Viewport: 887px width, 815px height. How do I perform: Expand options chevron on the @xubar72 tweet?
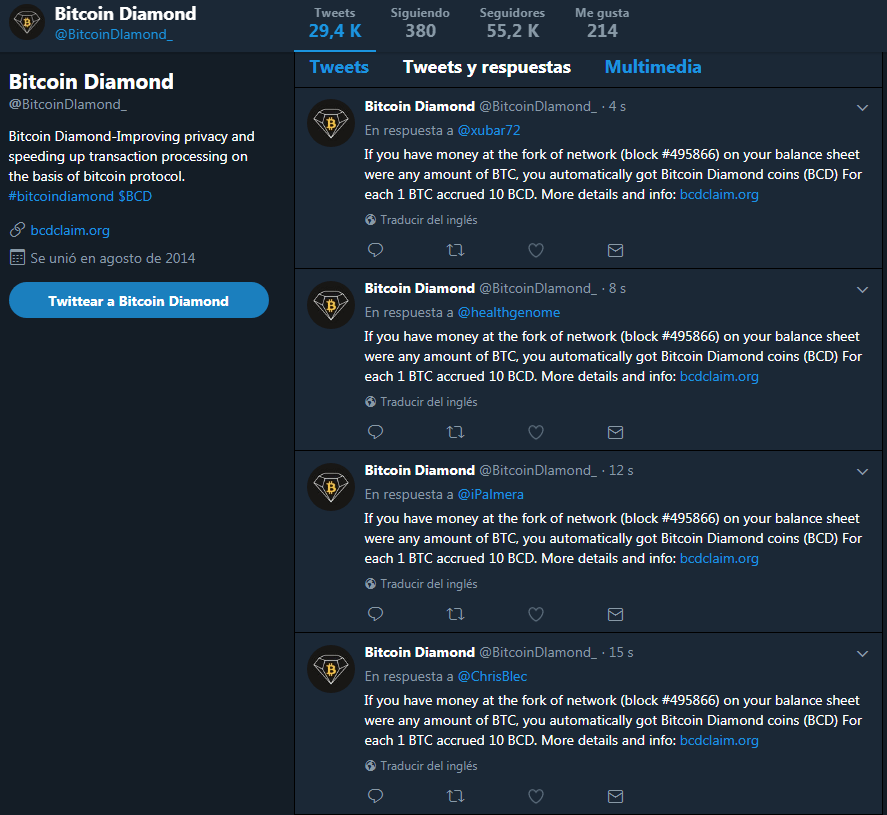[862, 107]
